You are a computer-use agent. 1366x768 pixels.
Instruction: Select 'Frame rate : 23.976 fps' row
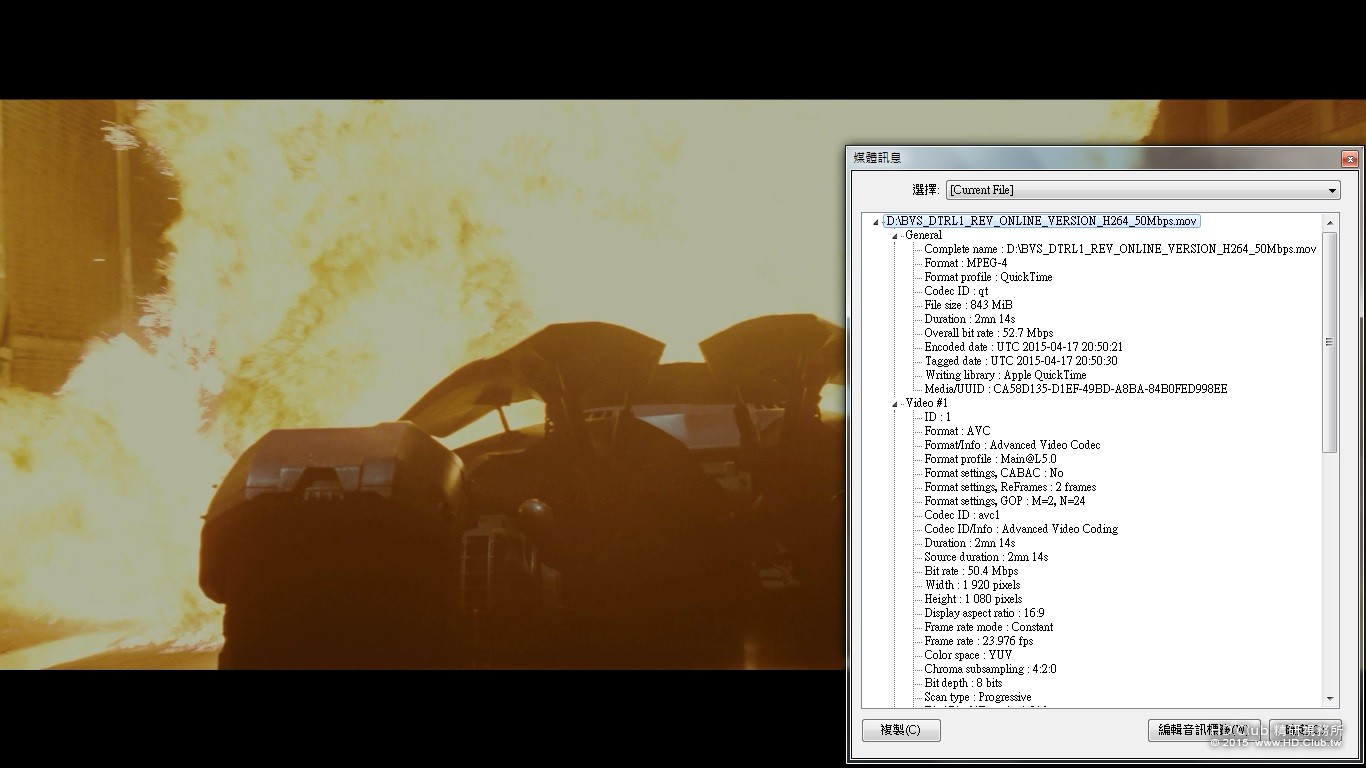(x=979, y=641)
